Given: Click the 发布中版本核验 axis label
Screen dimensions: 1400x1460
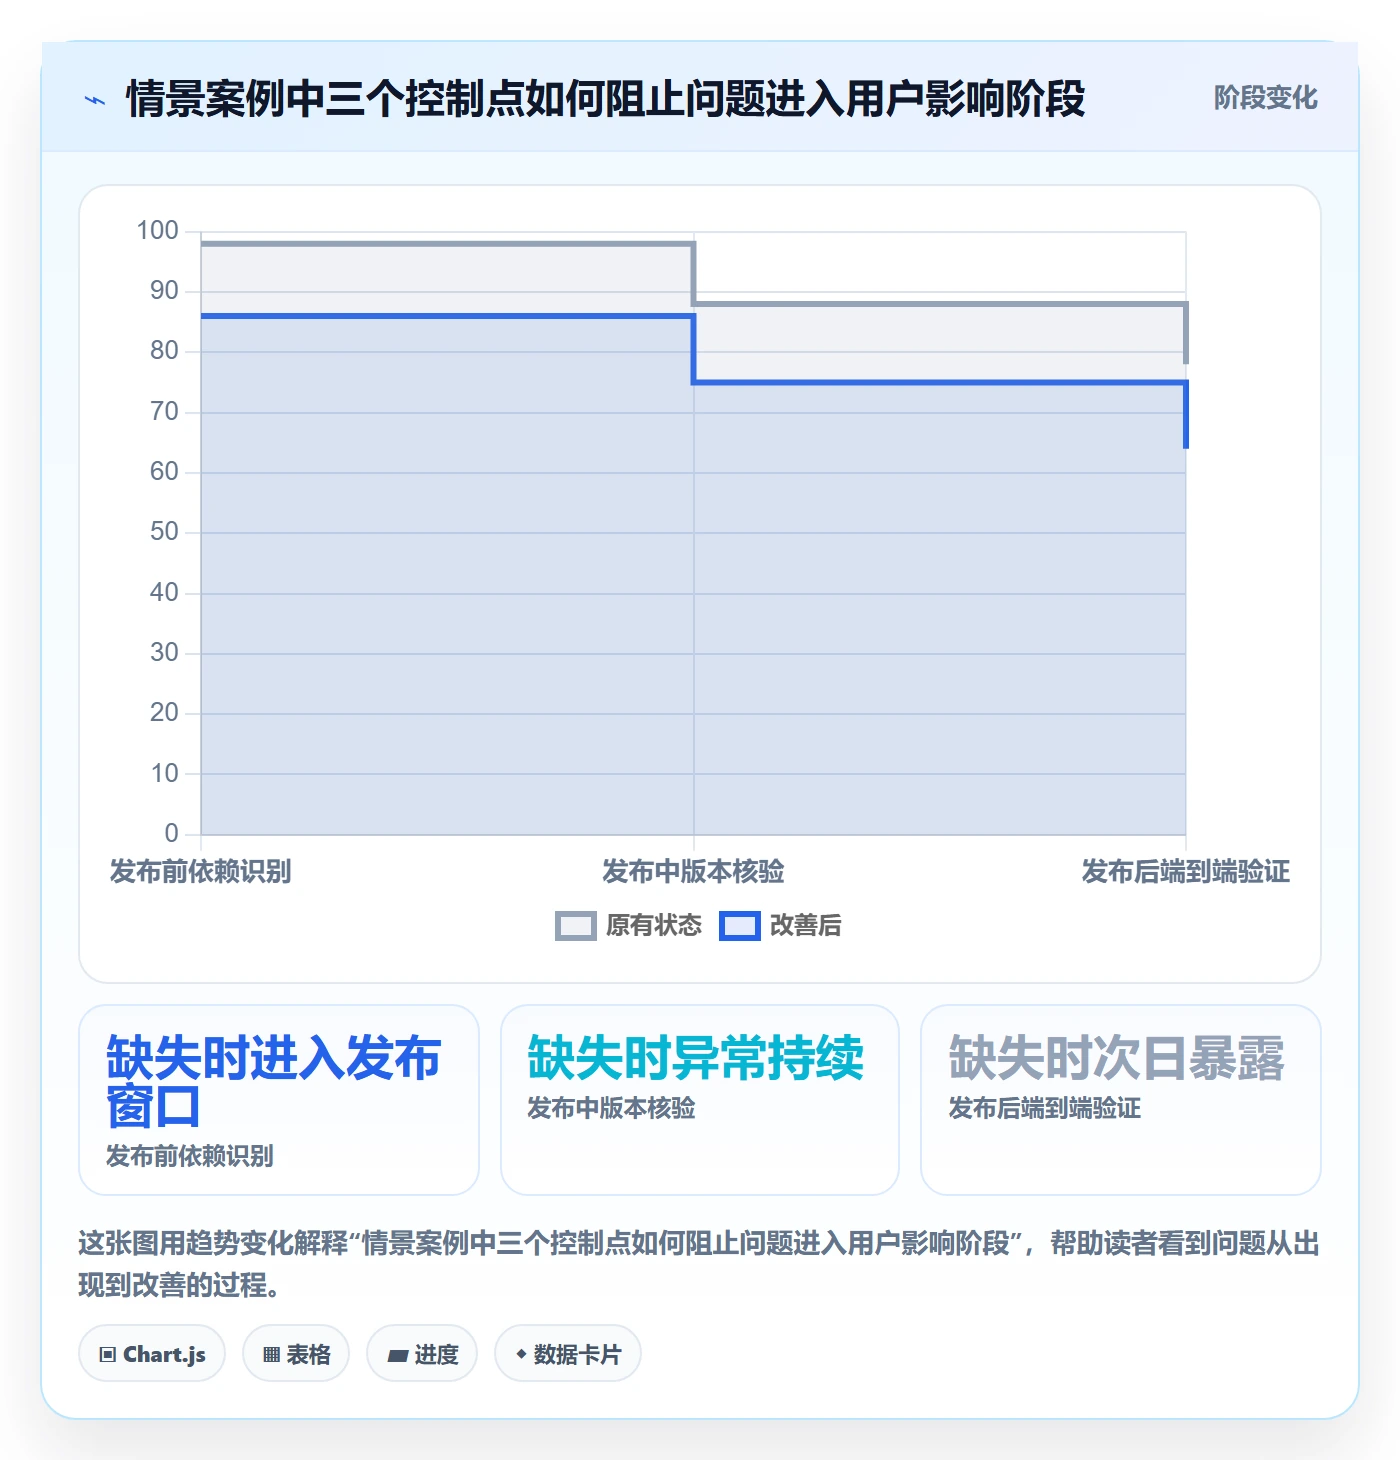Looking at the screenshot, I should click(x=693, y=872).
